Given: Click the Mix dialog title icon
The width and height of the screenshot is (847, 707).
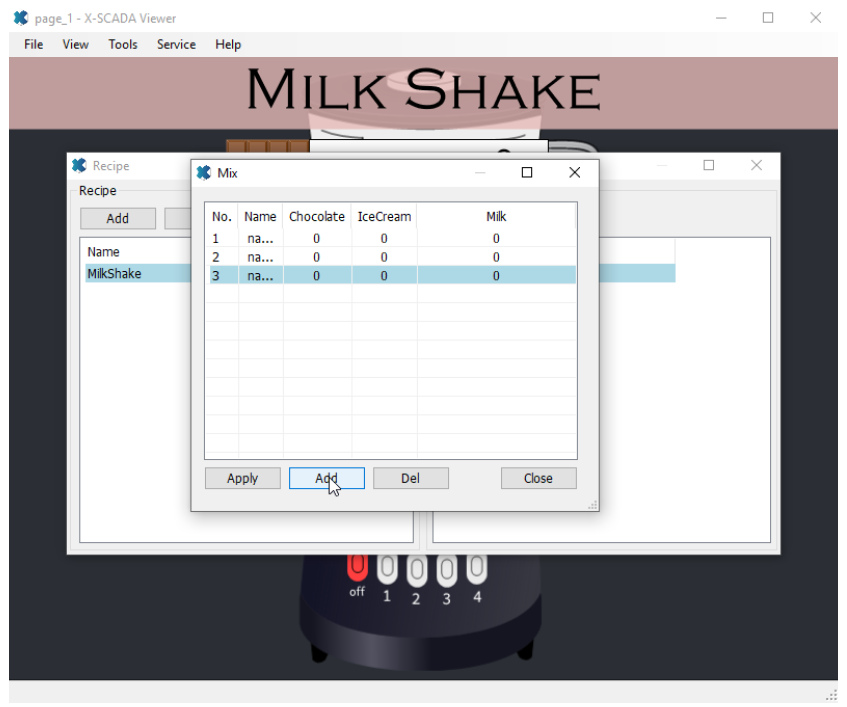Looking at the screenshot, I should click(x=204, y=173).
